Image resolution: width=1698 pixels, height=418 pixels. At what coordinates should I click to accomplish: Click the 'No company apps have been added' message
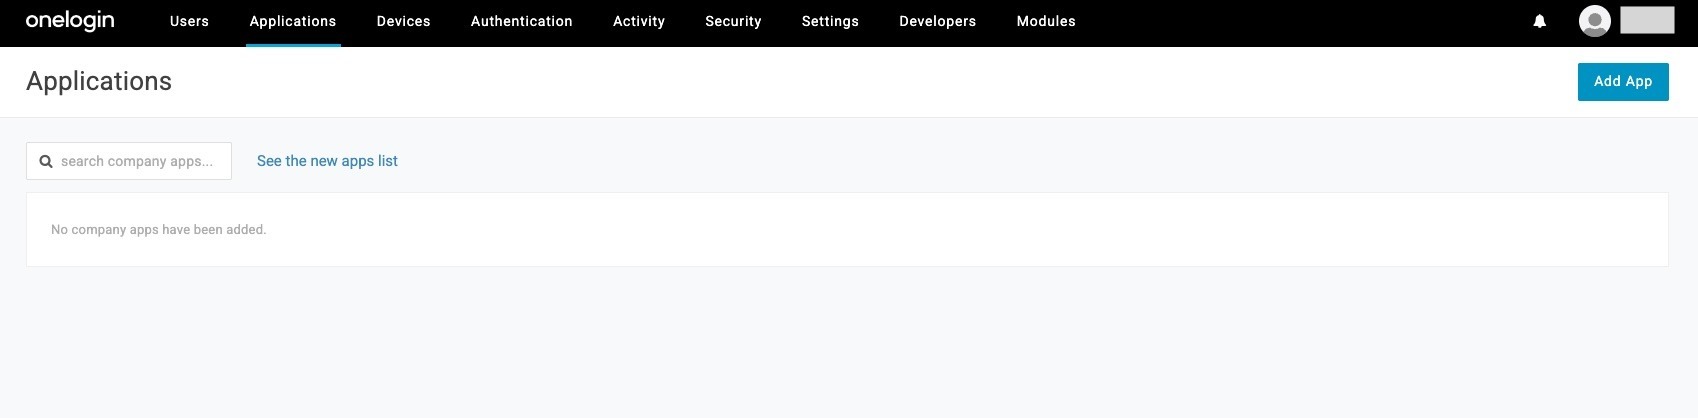[158, 230]
